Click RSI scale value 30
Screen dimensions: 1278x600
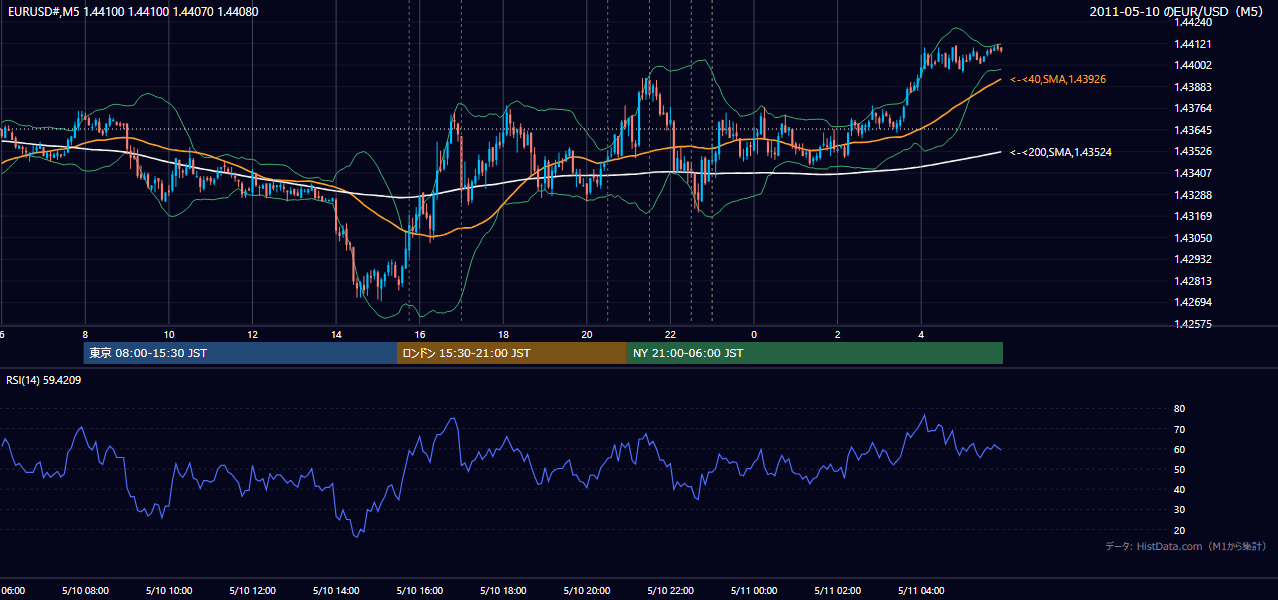pyautogui.click(x=1179, y=509)
